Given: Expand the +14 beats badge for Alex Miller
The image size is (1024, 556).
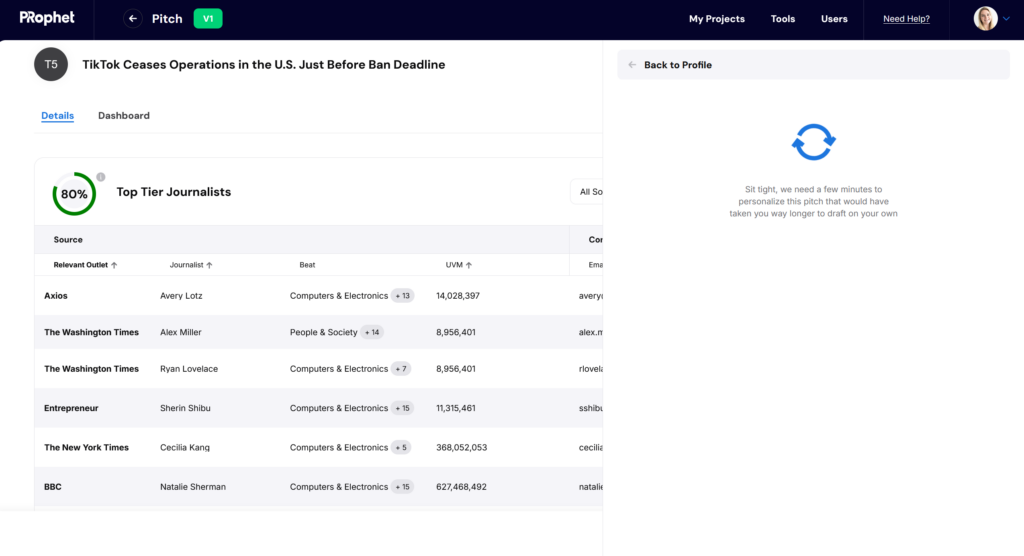Looking at the screenshot, I should [372, 332].
